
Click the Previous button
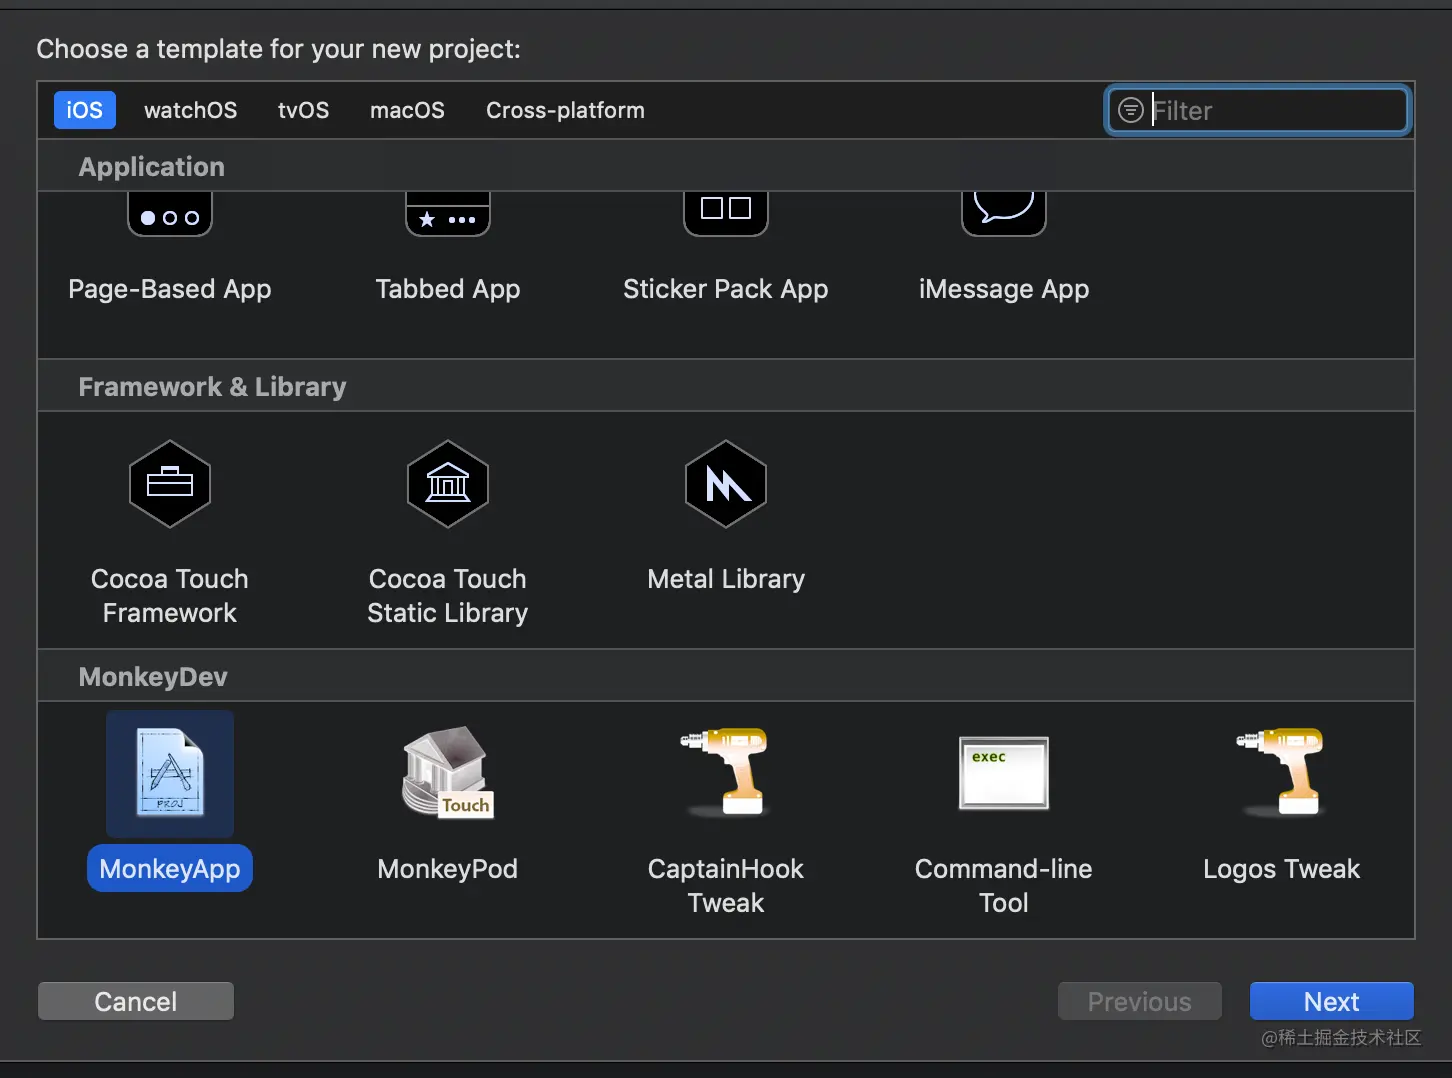[1140, 1001]
